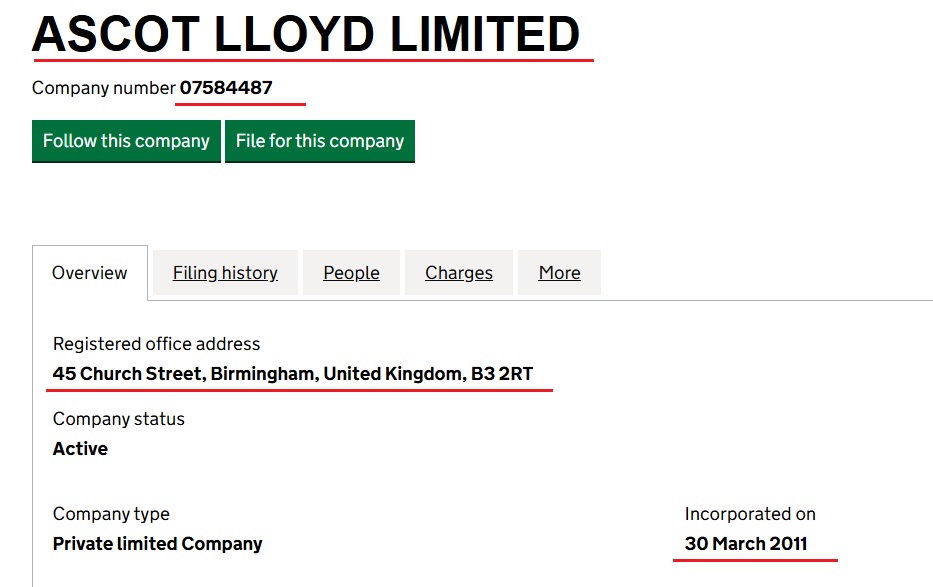Viewport: 933px width, 587px height.
Task: Open the Charges tab
Action: pyautogui.click(x=459, y=273)
